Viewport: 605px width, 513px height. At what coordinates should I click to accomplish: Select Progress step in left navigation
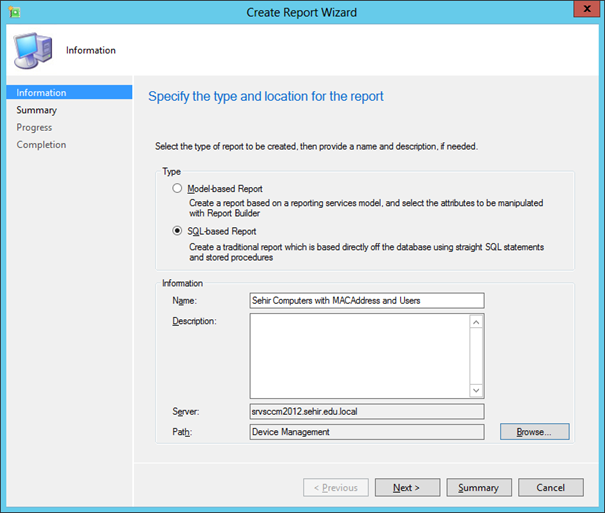(x=34, y=127)
